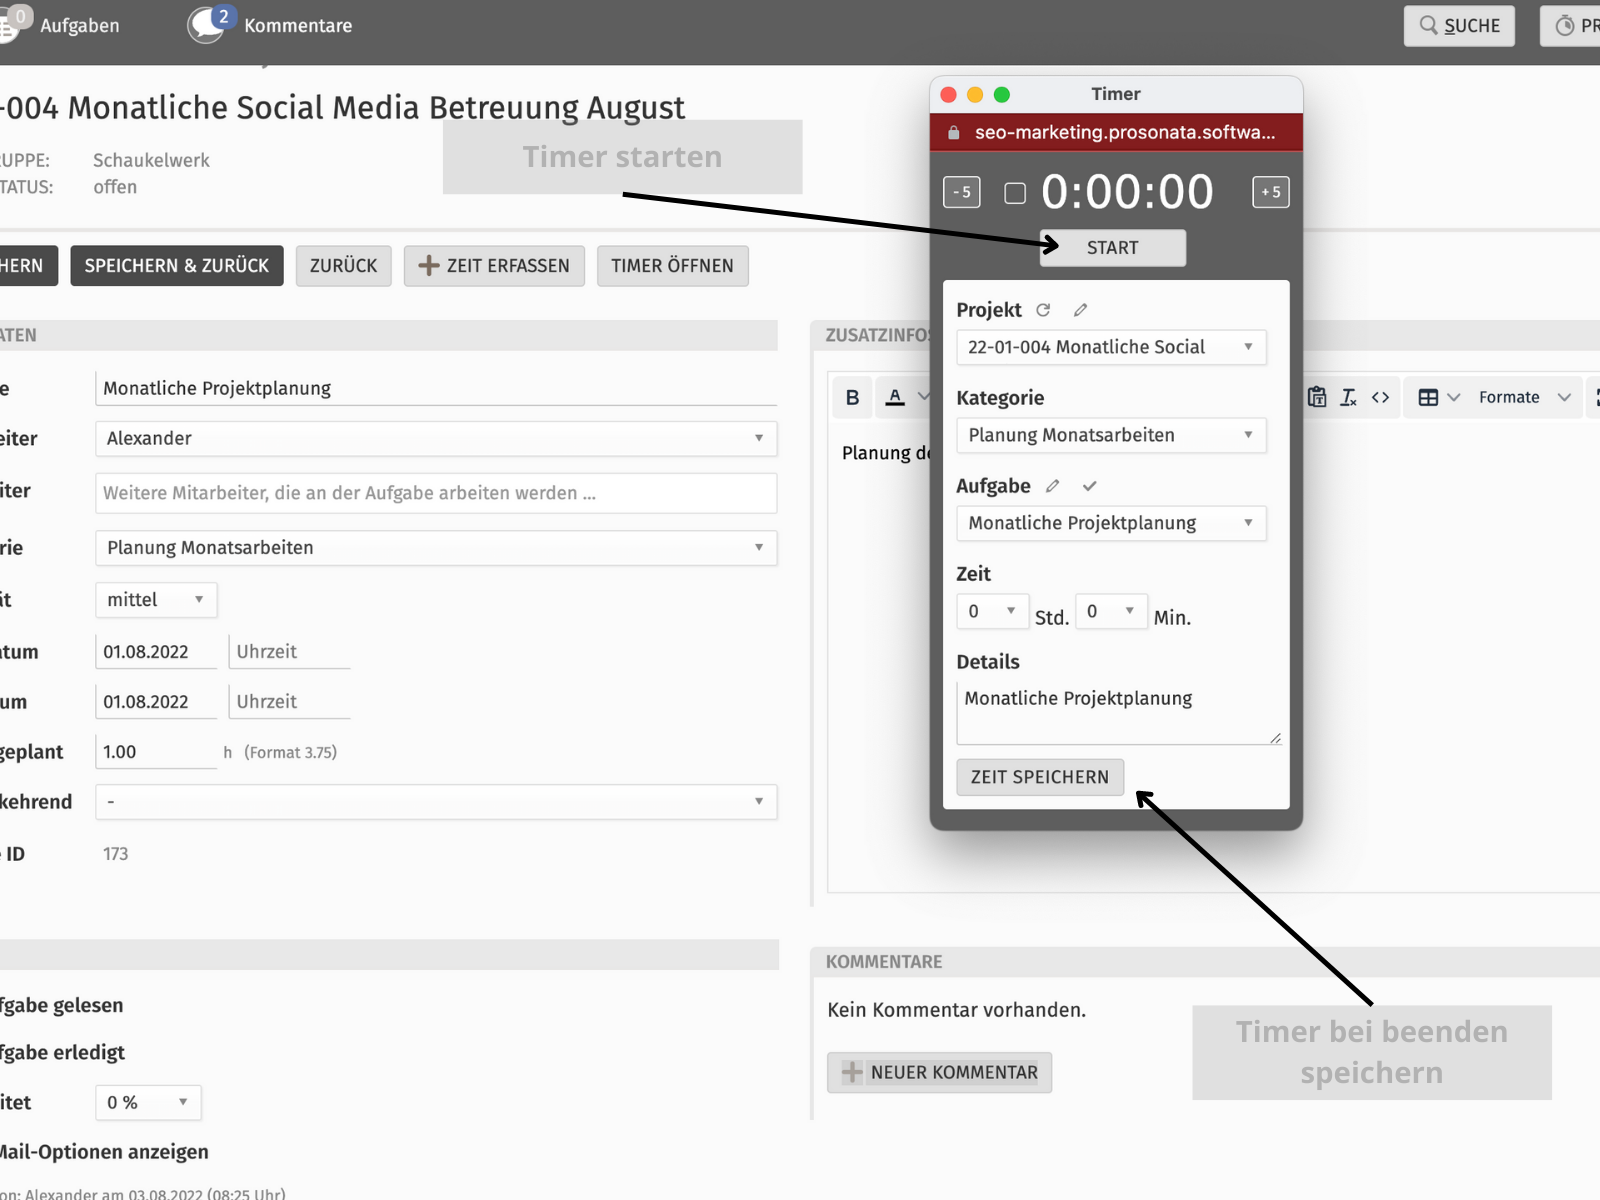
Task: Click the source code icon in editor
Action: click(1380, 397)
